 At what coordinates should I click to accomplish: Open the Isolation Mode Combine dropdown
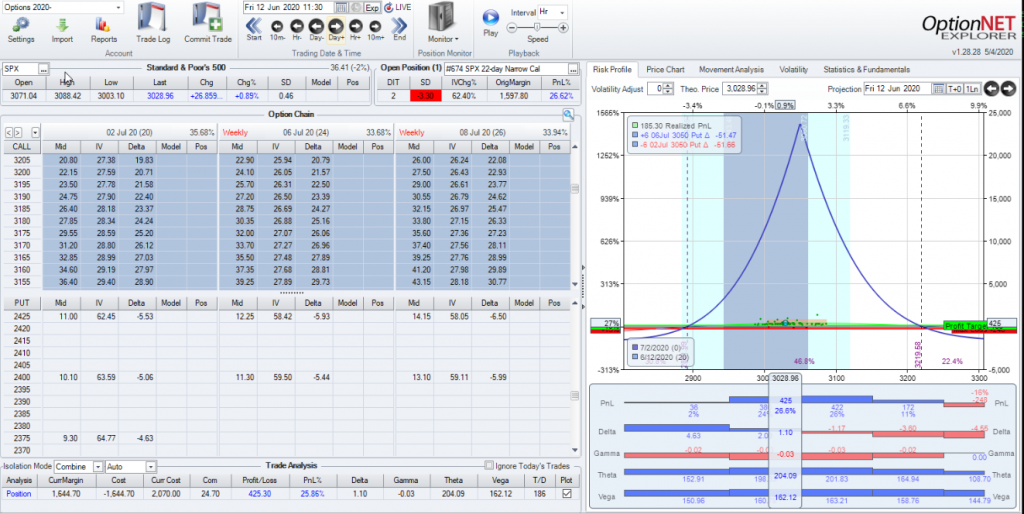pos(98,466)
